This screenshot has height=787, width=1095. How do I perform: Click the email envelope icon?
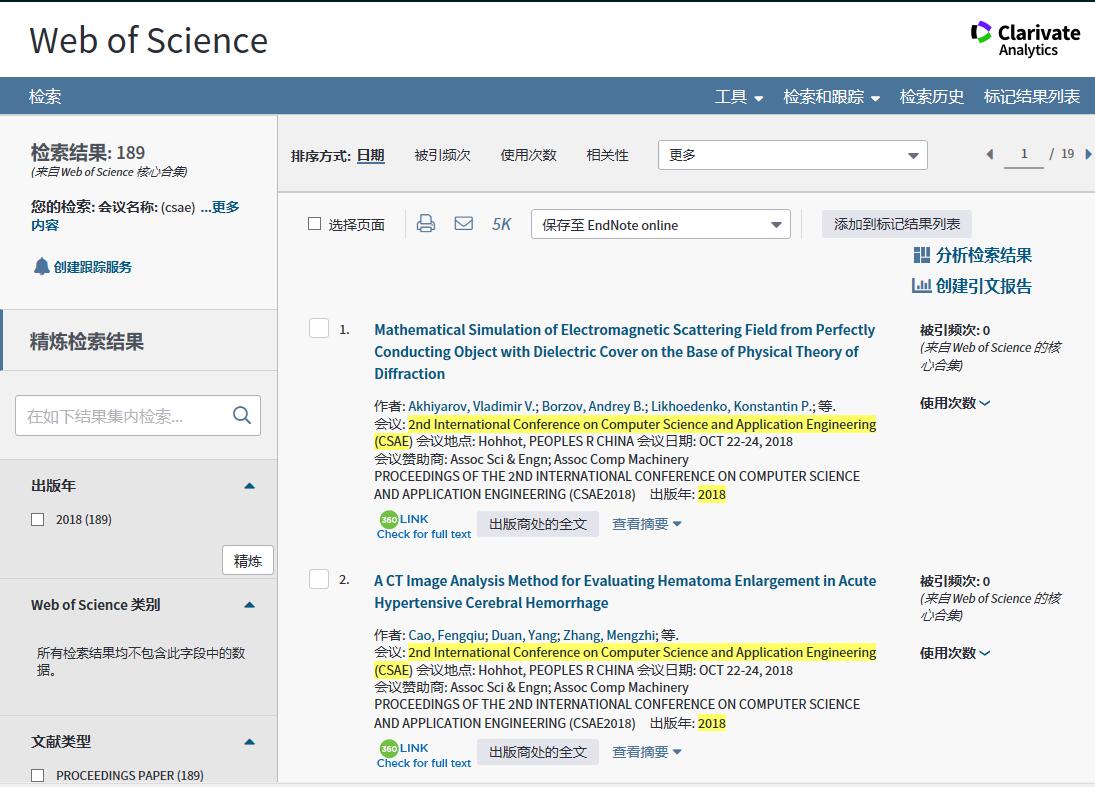pyautogui.click(x=464, y=224)
